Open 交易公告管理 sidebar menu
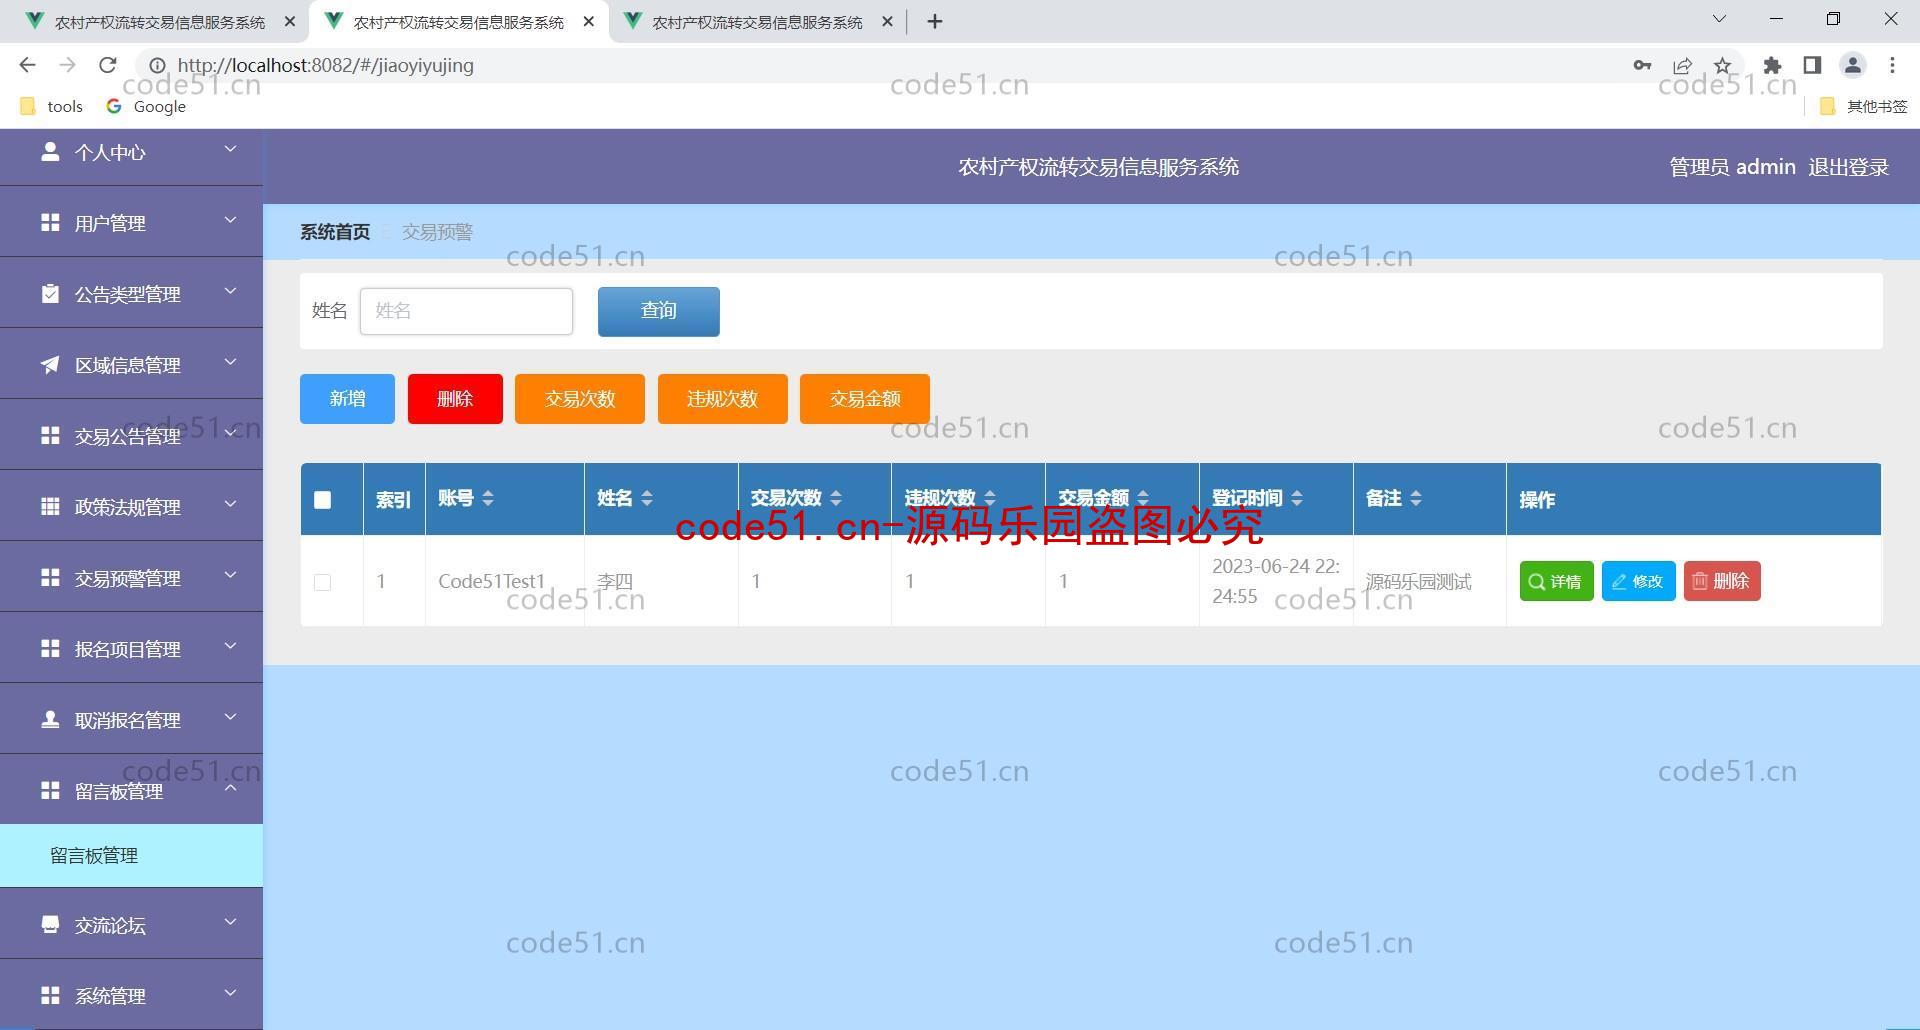Viewport: 1920px width, 1030px height. click(x=131, y=435)
